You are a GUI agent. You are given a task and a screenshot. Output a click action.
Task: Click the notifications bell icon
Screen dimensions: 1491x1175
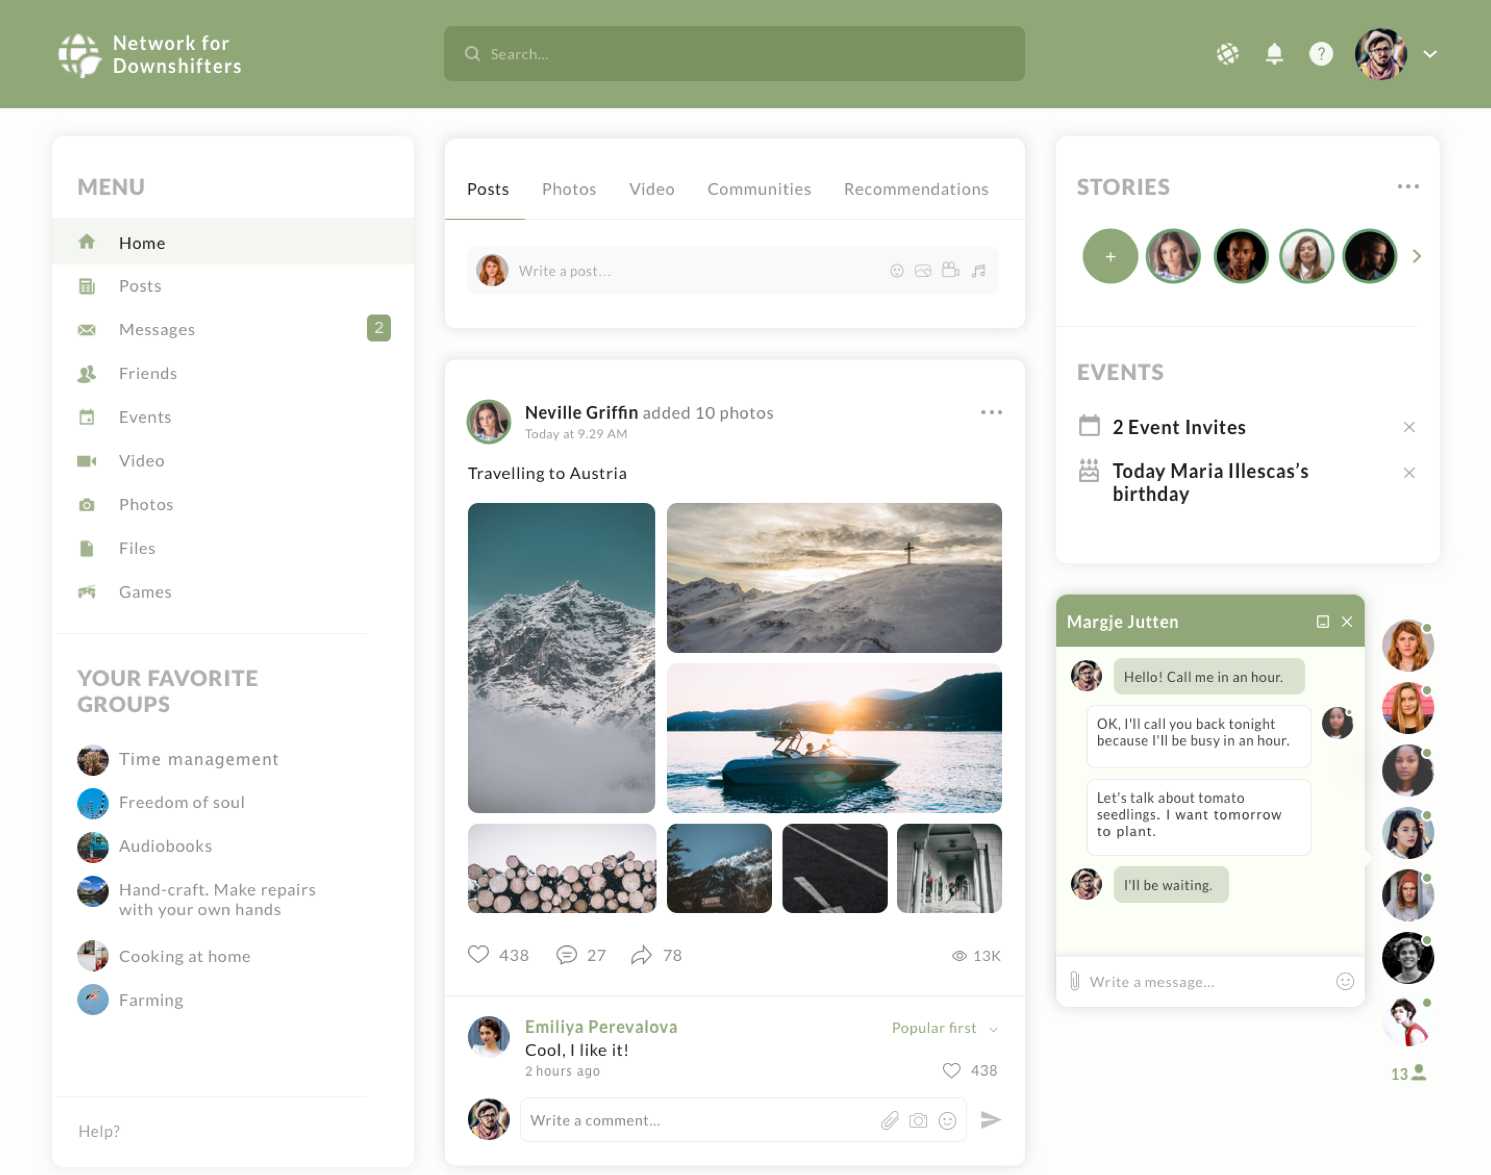(x=1273, y=54)
